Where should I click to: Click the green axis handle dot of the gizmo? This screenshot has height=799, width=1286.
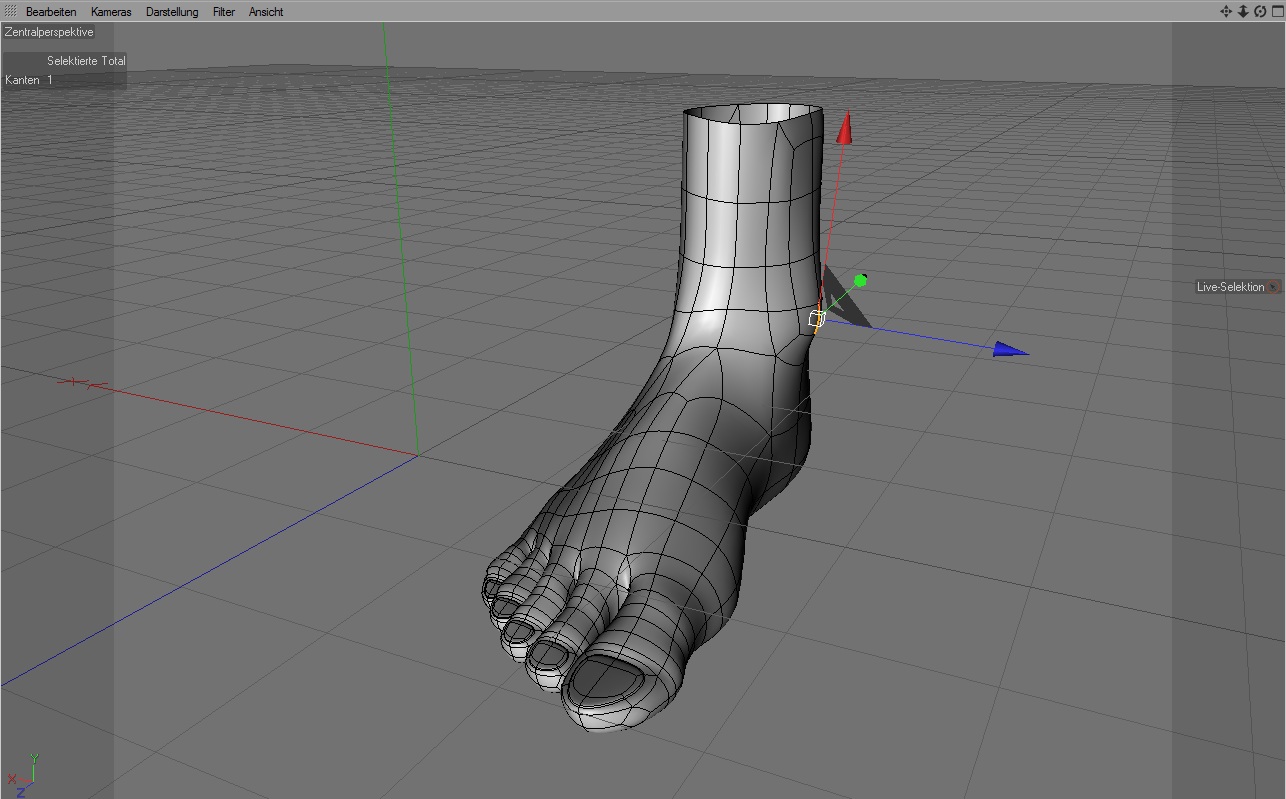click(x=861, y=281)
